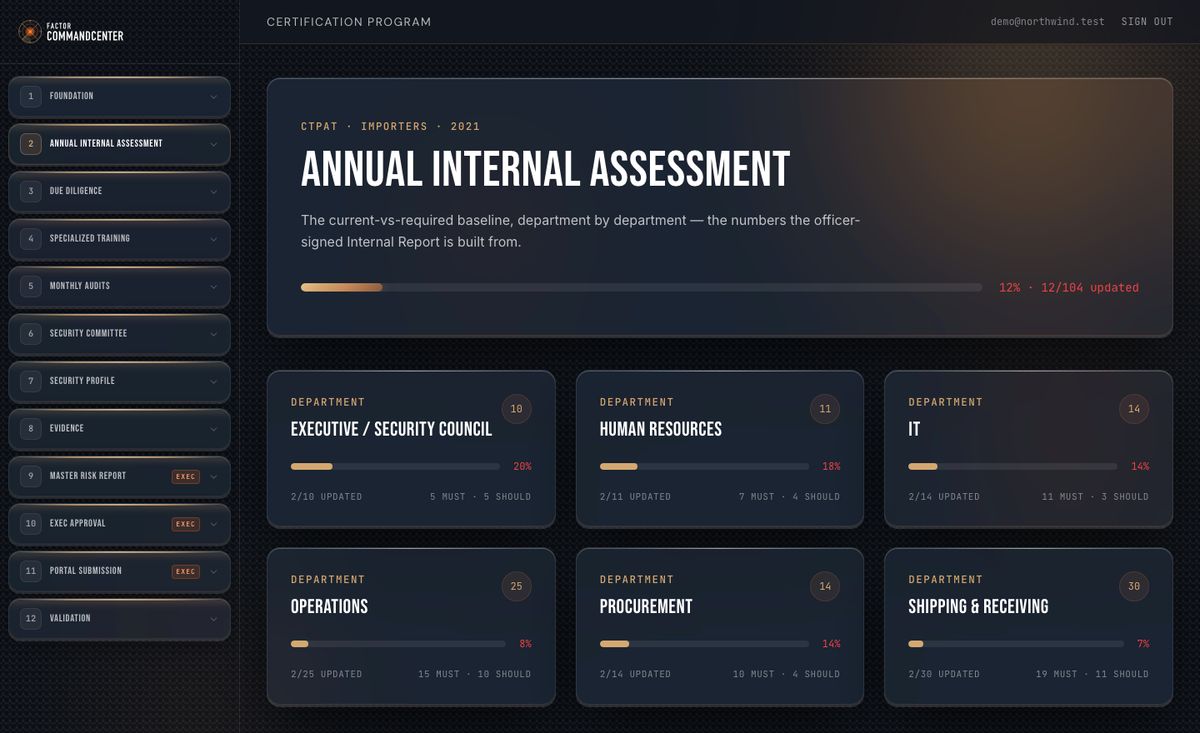
Task: Click '19 MUST · 11 SHOULD' text
Action: 1092,674
